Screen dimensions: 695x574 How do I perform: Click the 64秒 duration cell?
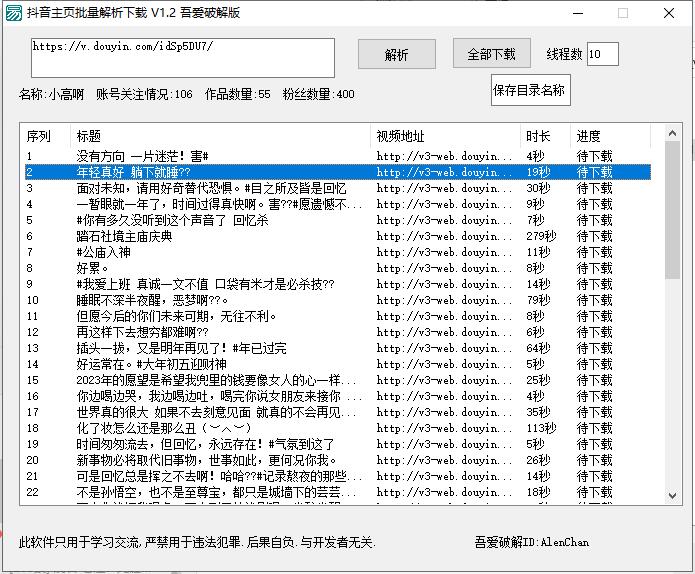coord(538,348)
